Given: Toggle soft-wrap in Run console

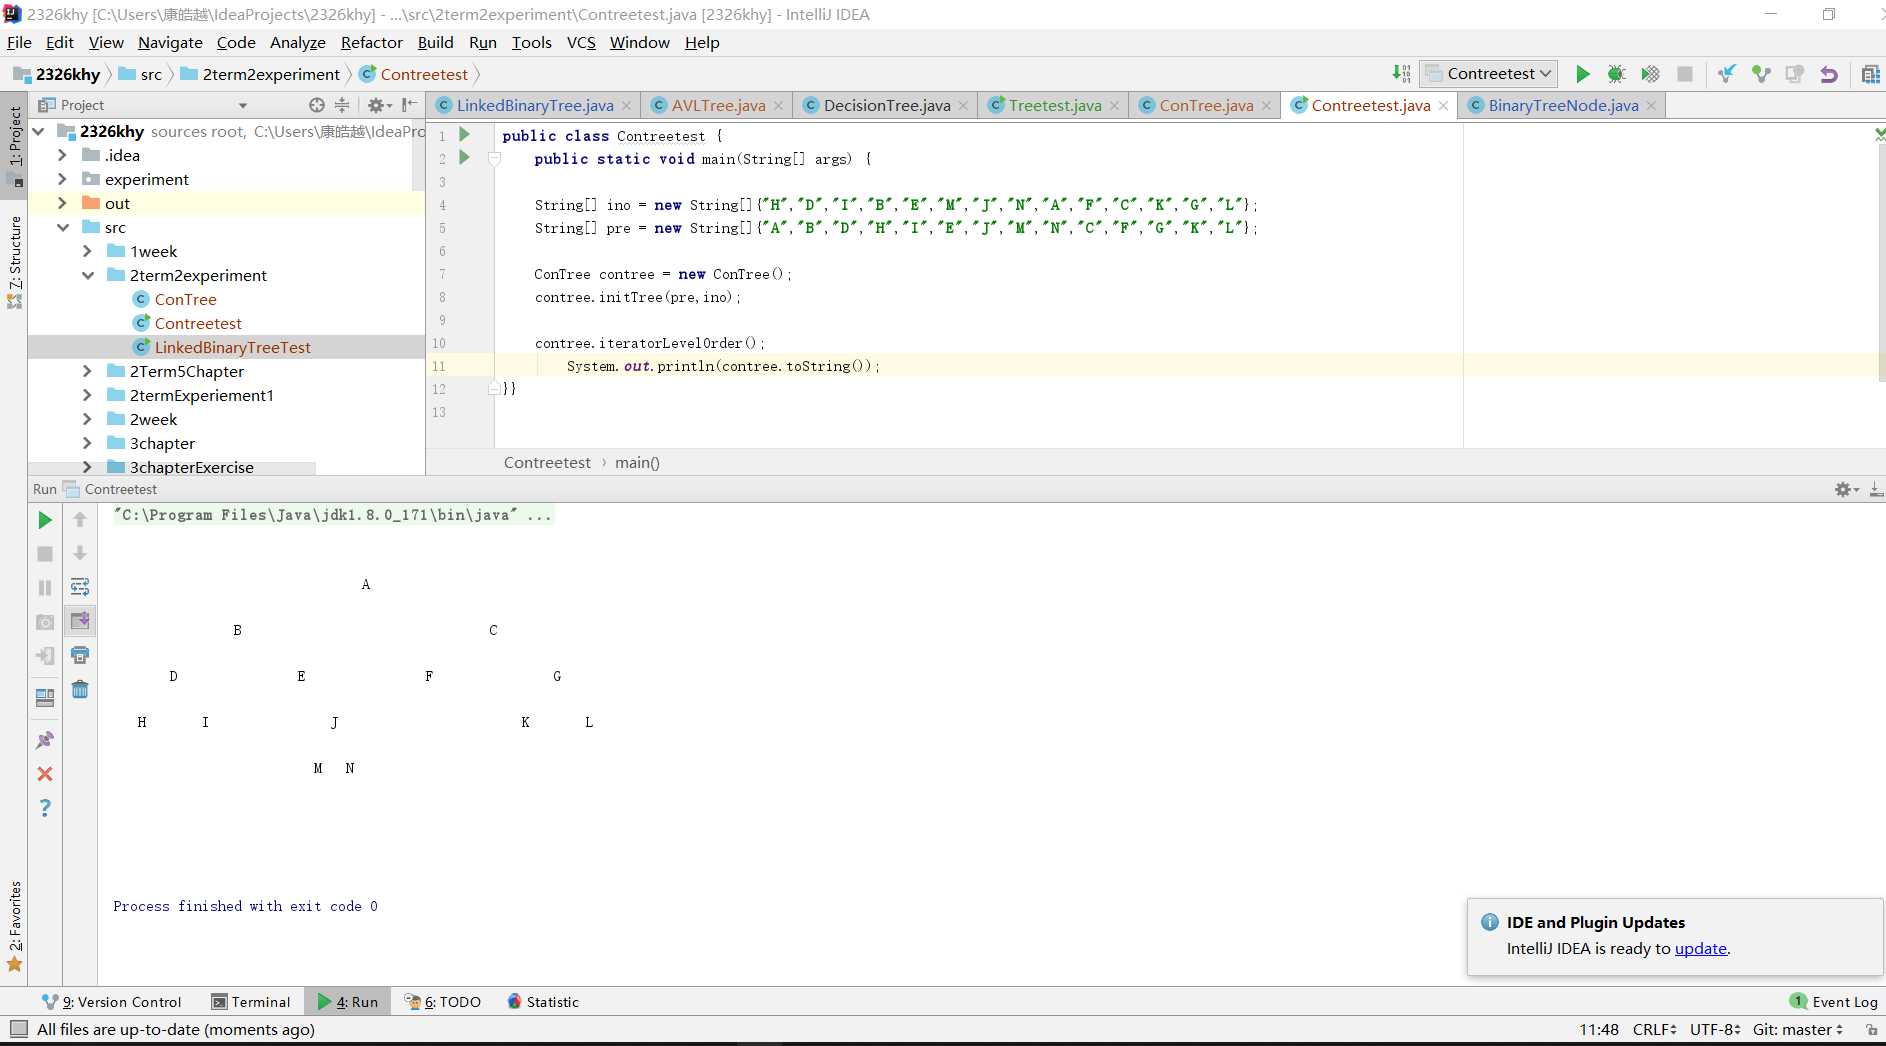Looking at the screenshot, I should (x=80, y=587).
